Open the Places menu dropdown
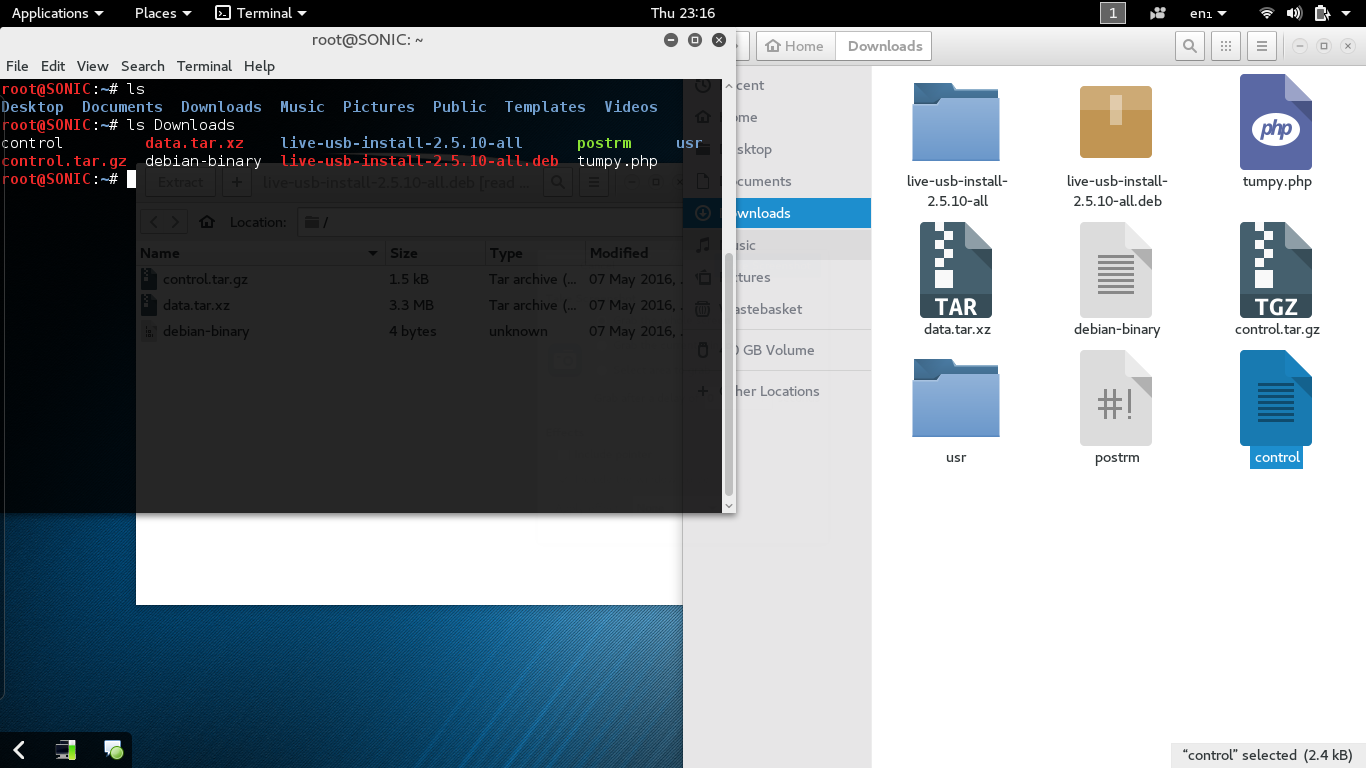This screenshot has width=1366, height=768. (162, 13)
